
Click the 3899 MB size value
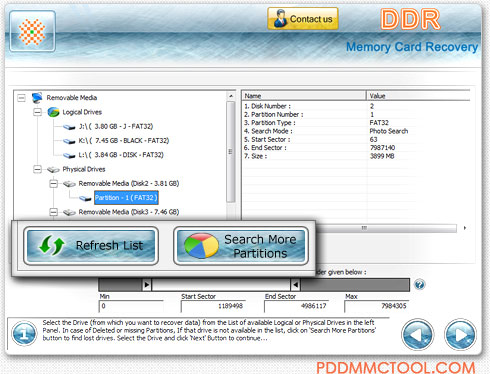point(382,156)
